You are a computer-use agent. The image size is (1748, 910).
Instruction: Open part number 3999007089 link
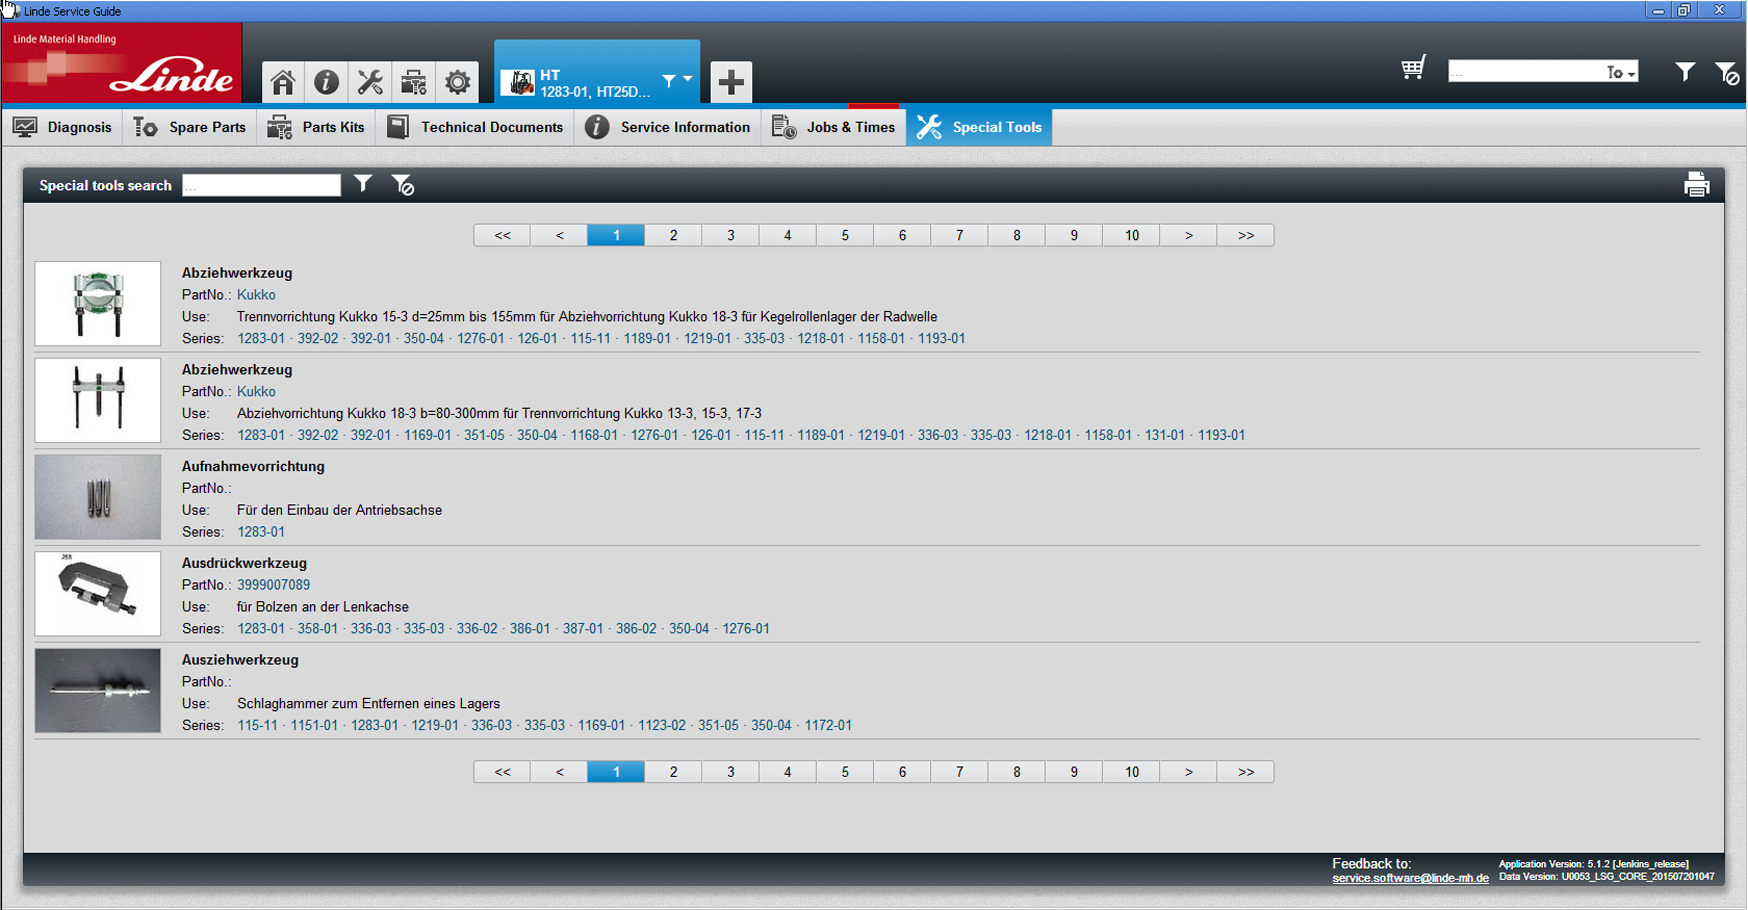(x=273, y=585)
